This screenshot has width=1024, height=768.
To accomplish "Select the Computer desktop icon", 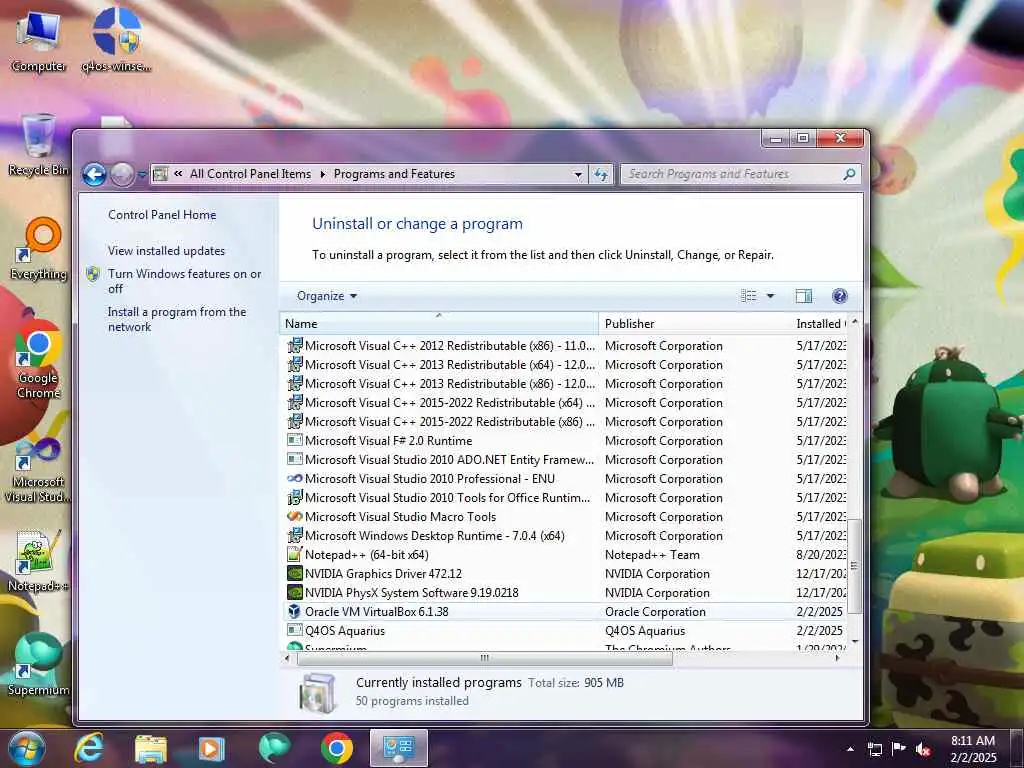I will coord(38,40).
